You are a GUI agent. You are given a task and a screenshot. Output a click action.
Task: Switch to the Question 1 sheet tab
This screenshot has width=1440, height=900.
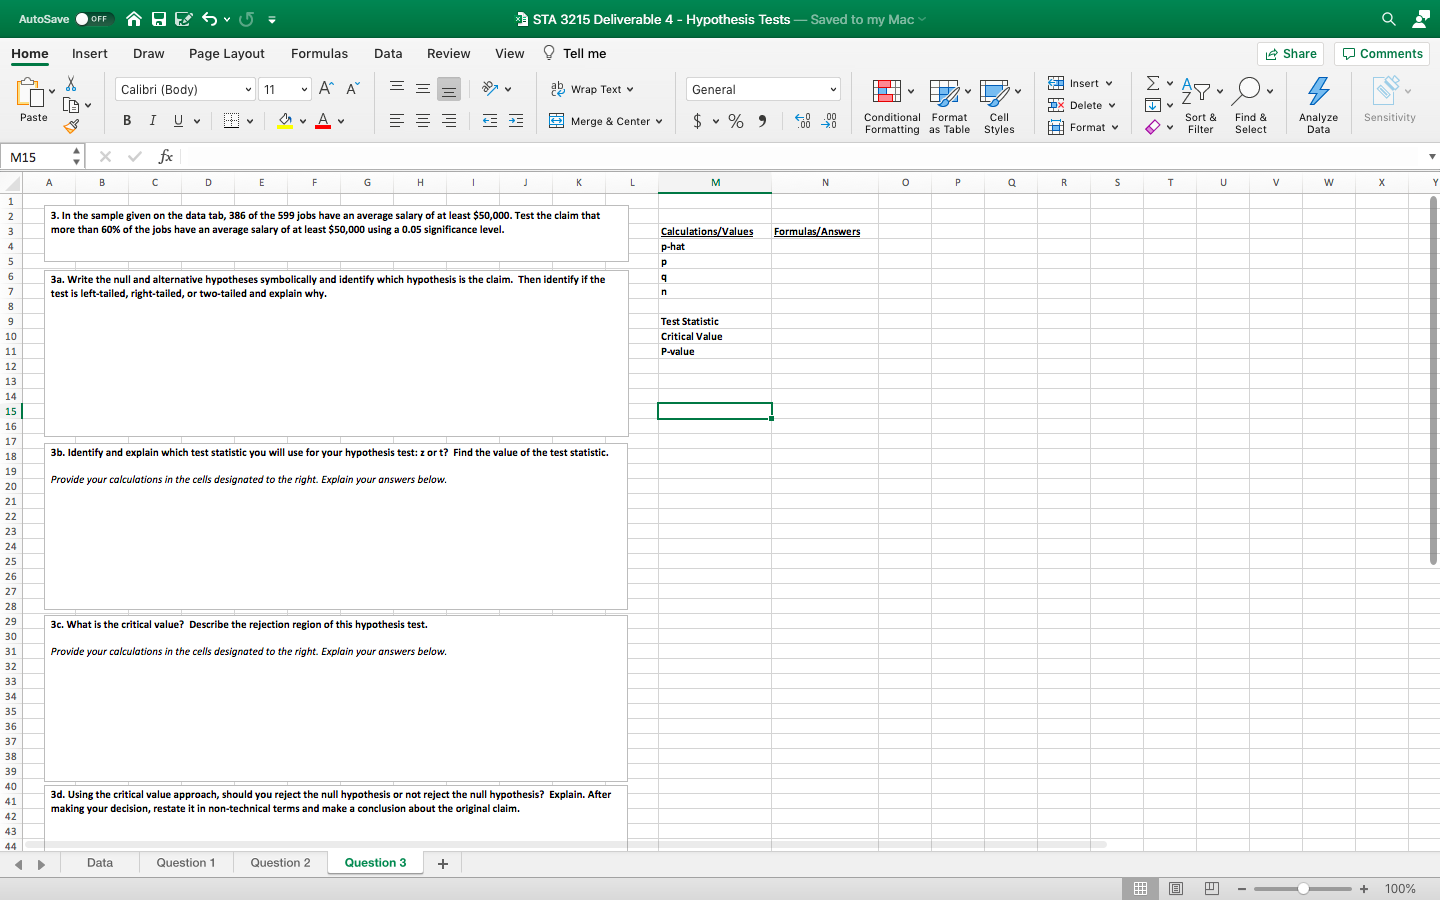[x=186, y=862]
